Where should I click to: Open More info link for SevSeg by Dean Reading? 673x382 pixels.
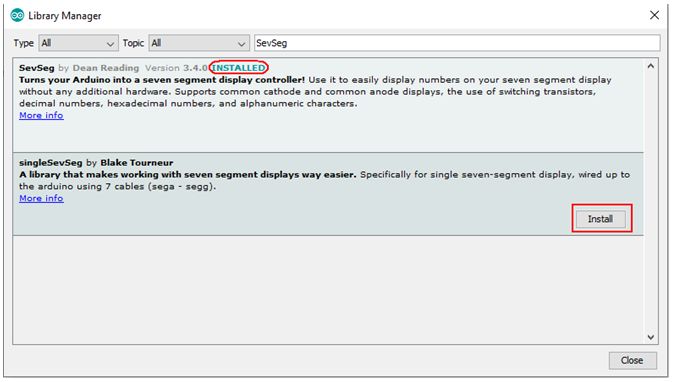point(41,115)
